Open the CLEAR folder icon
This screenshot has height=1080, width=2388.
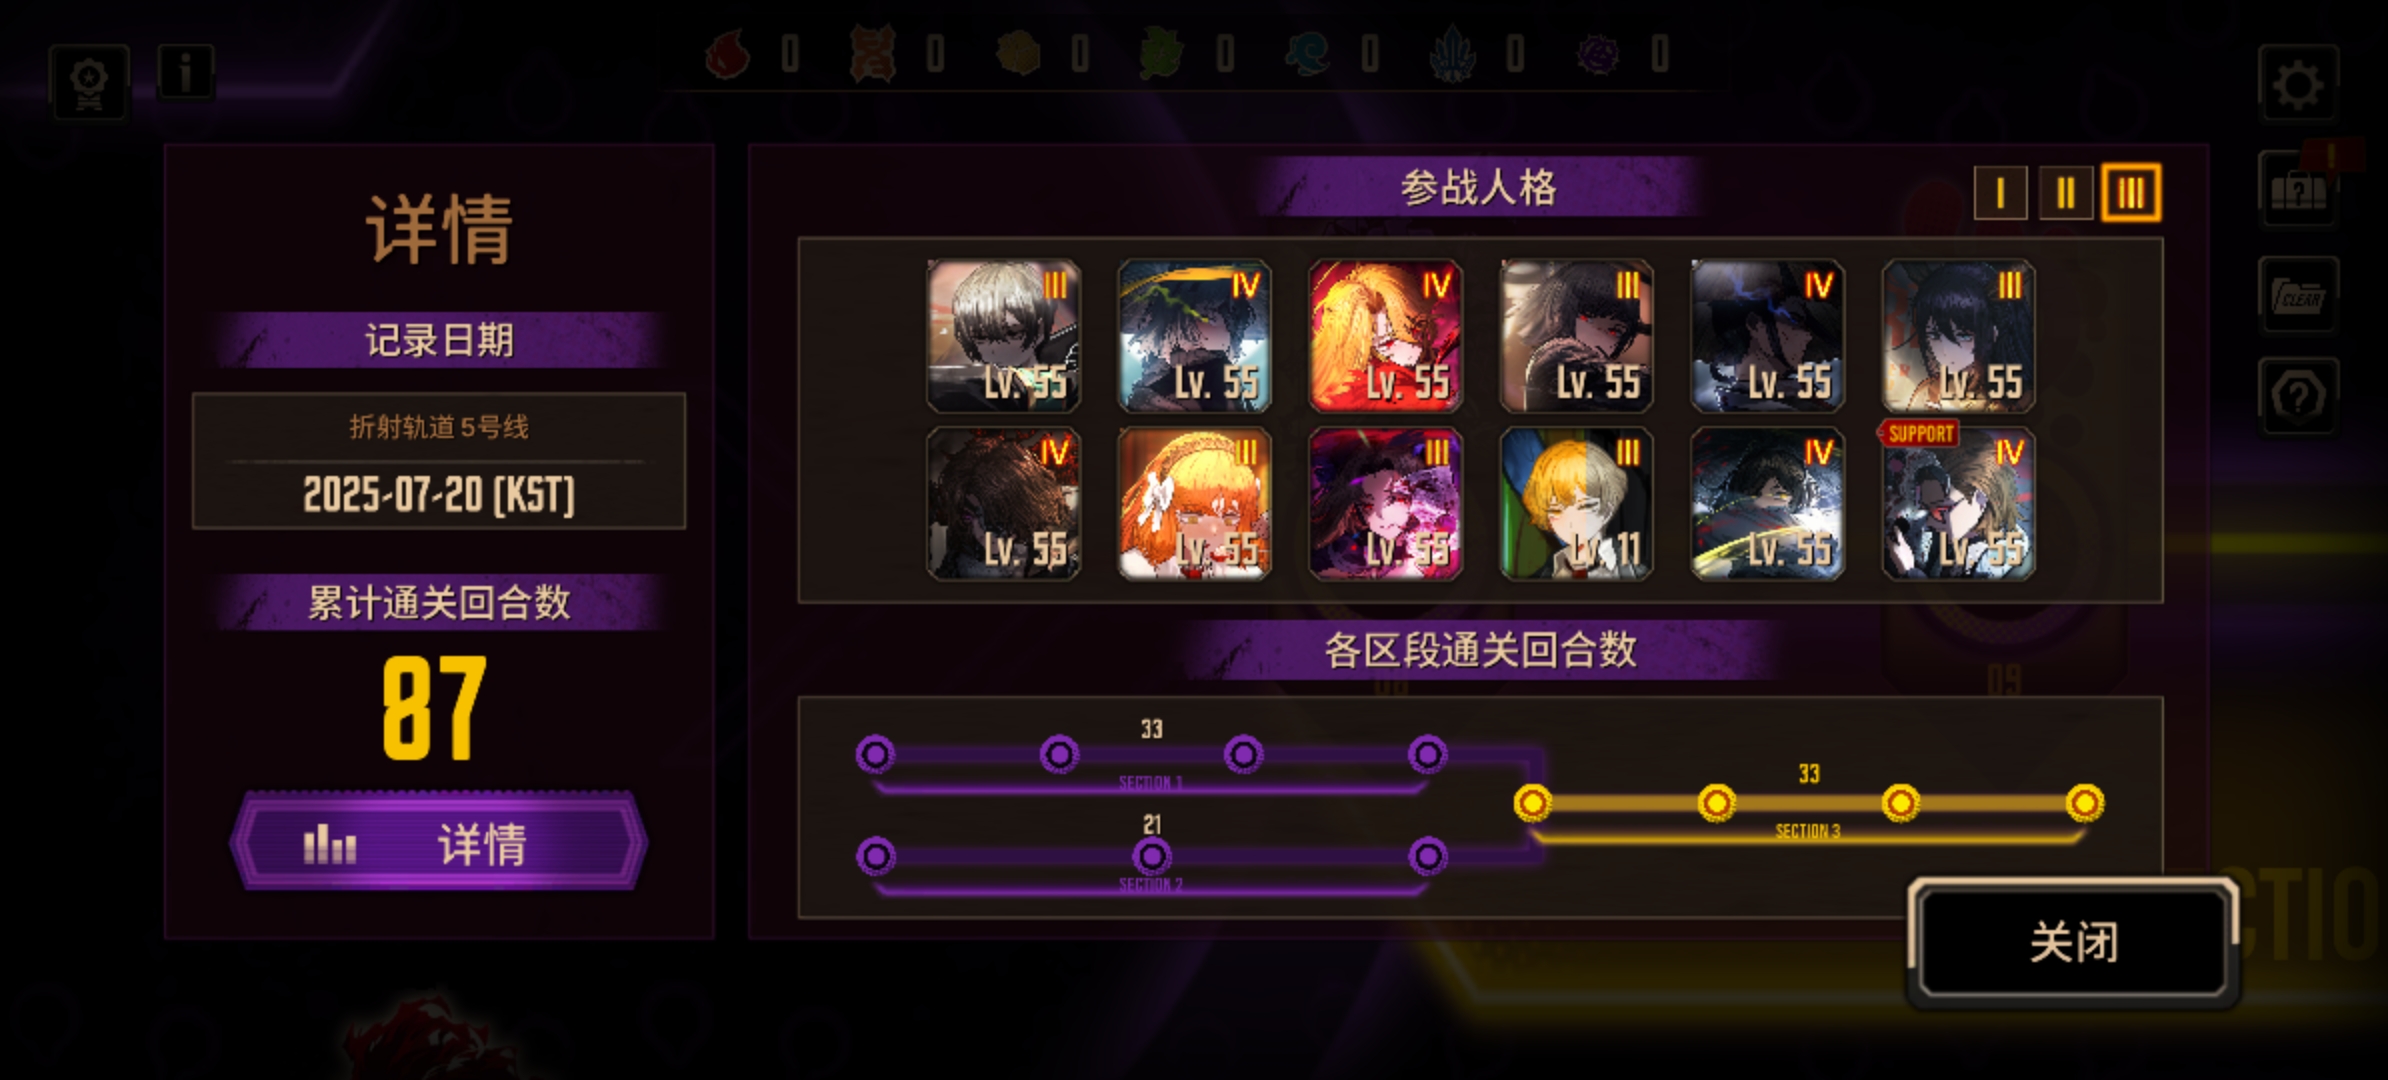[2297, 296]
